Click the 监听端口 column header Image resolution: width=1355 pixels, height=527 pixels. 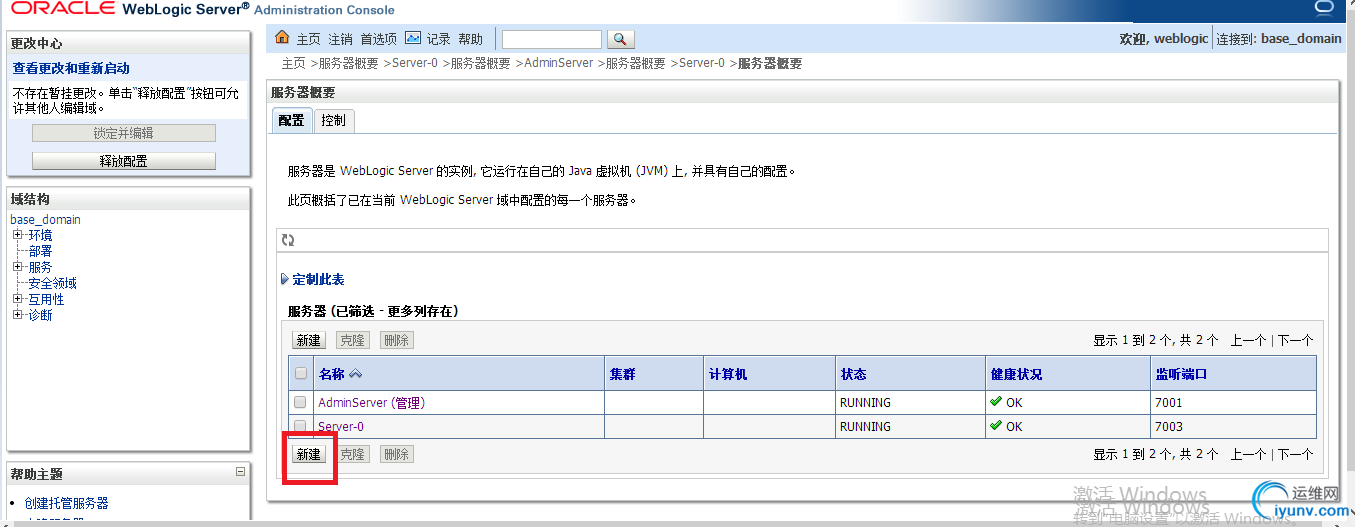click(1181, 374)
